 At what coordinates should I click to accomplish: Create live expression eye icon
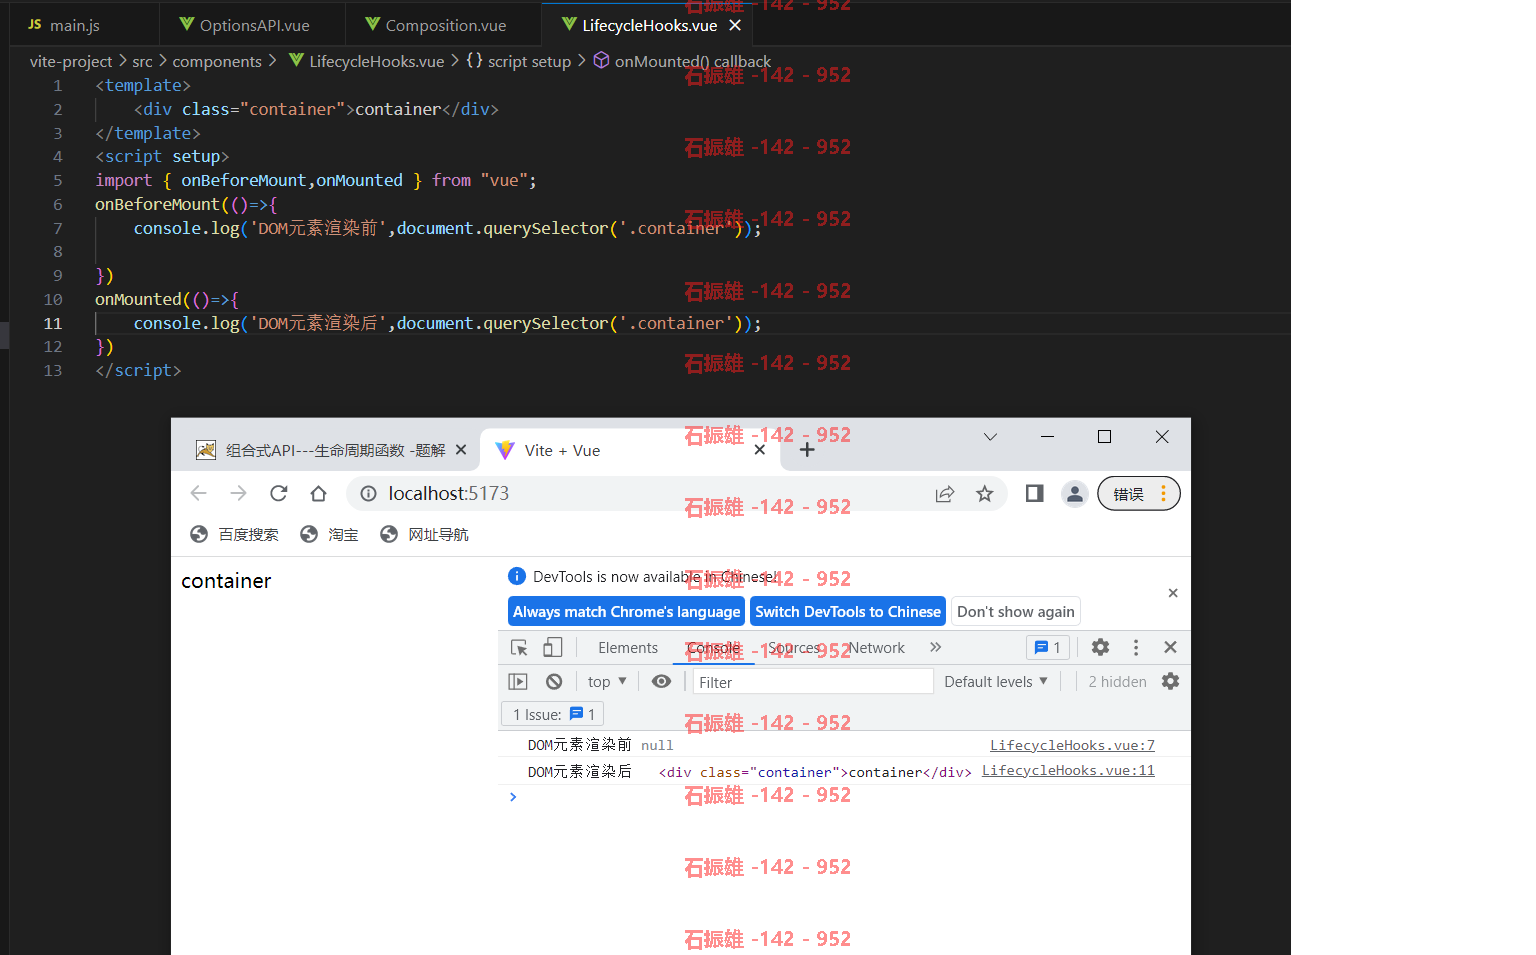pos(661,681)
